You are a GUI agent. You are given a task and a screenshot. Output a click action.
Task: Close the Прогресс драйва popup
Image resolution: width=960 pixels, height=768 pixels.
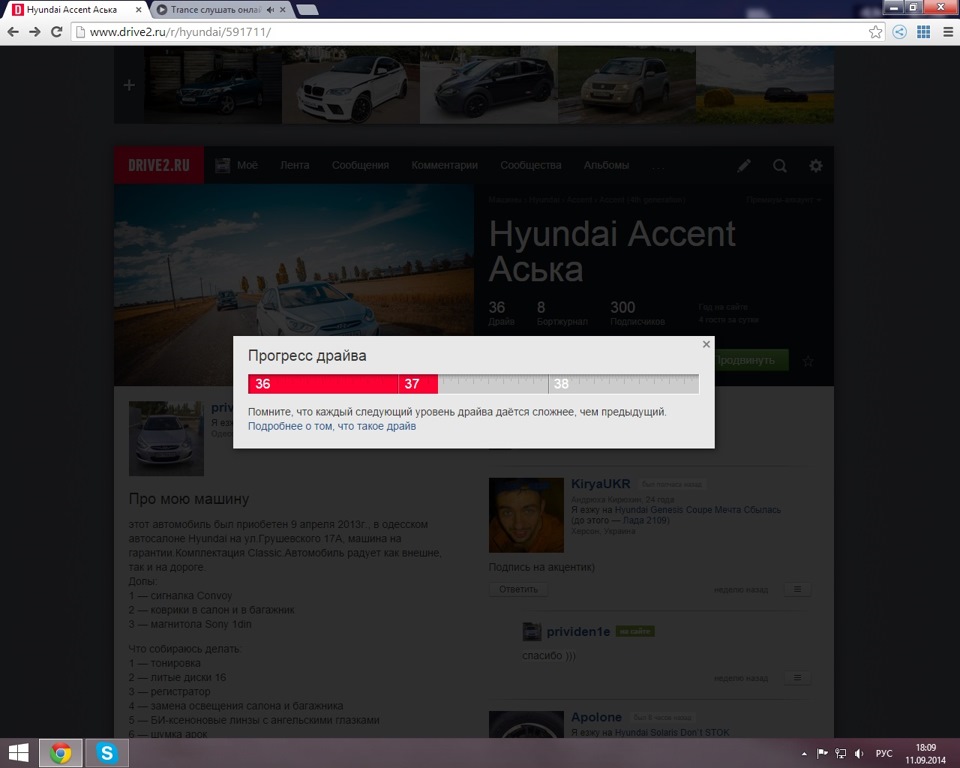point(706,344)
